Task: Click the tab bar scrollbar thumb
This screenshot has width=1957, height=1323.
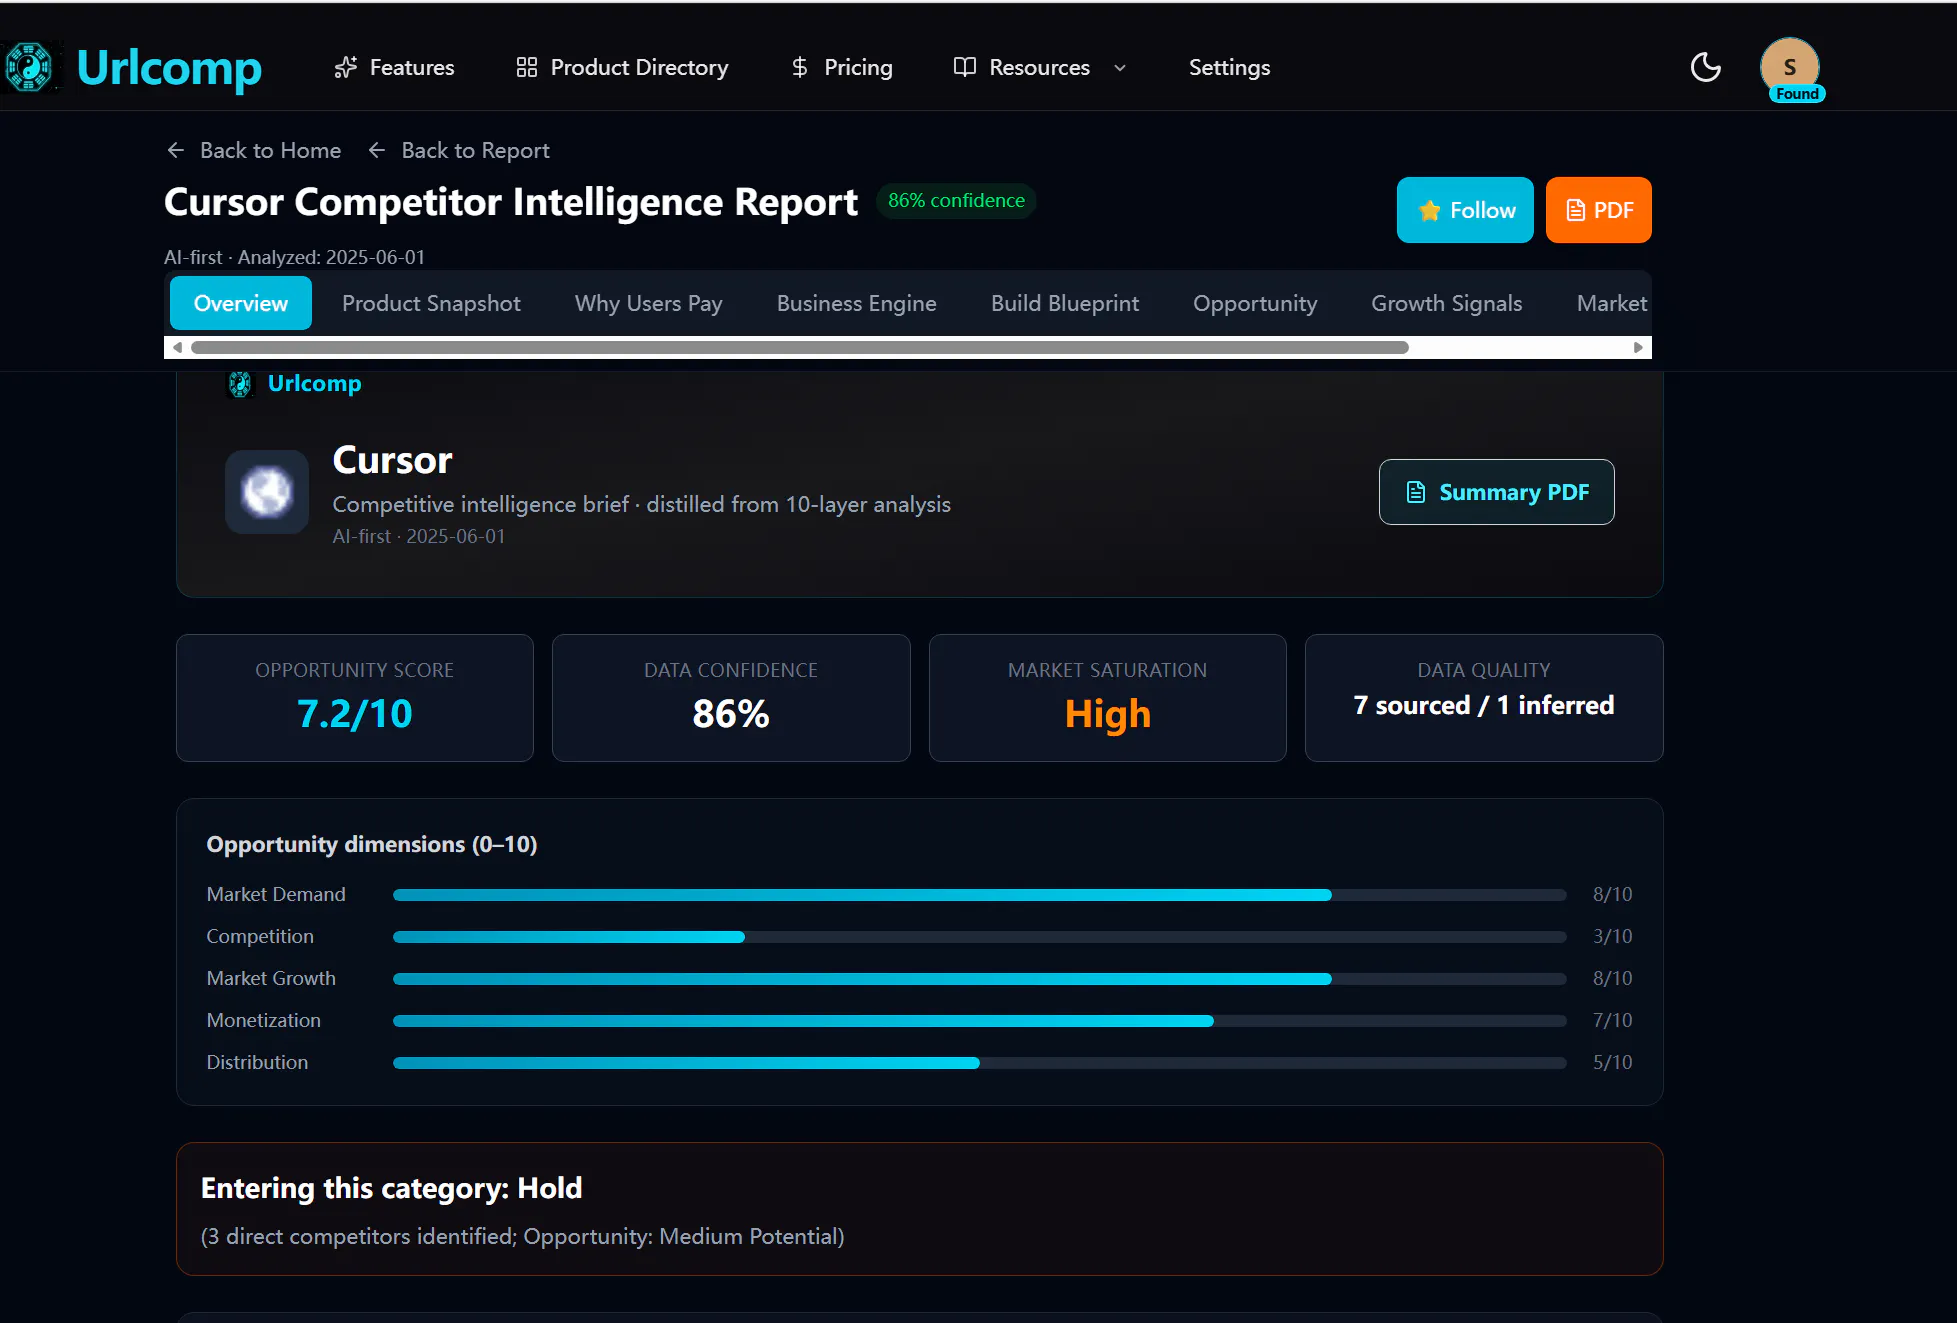Action: (800, 348)
